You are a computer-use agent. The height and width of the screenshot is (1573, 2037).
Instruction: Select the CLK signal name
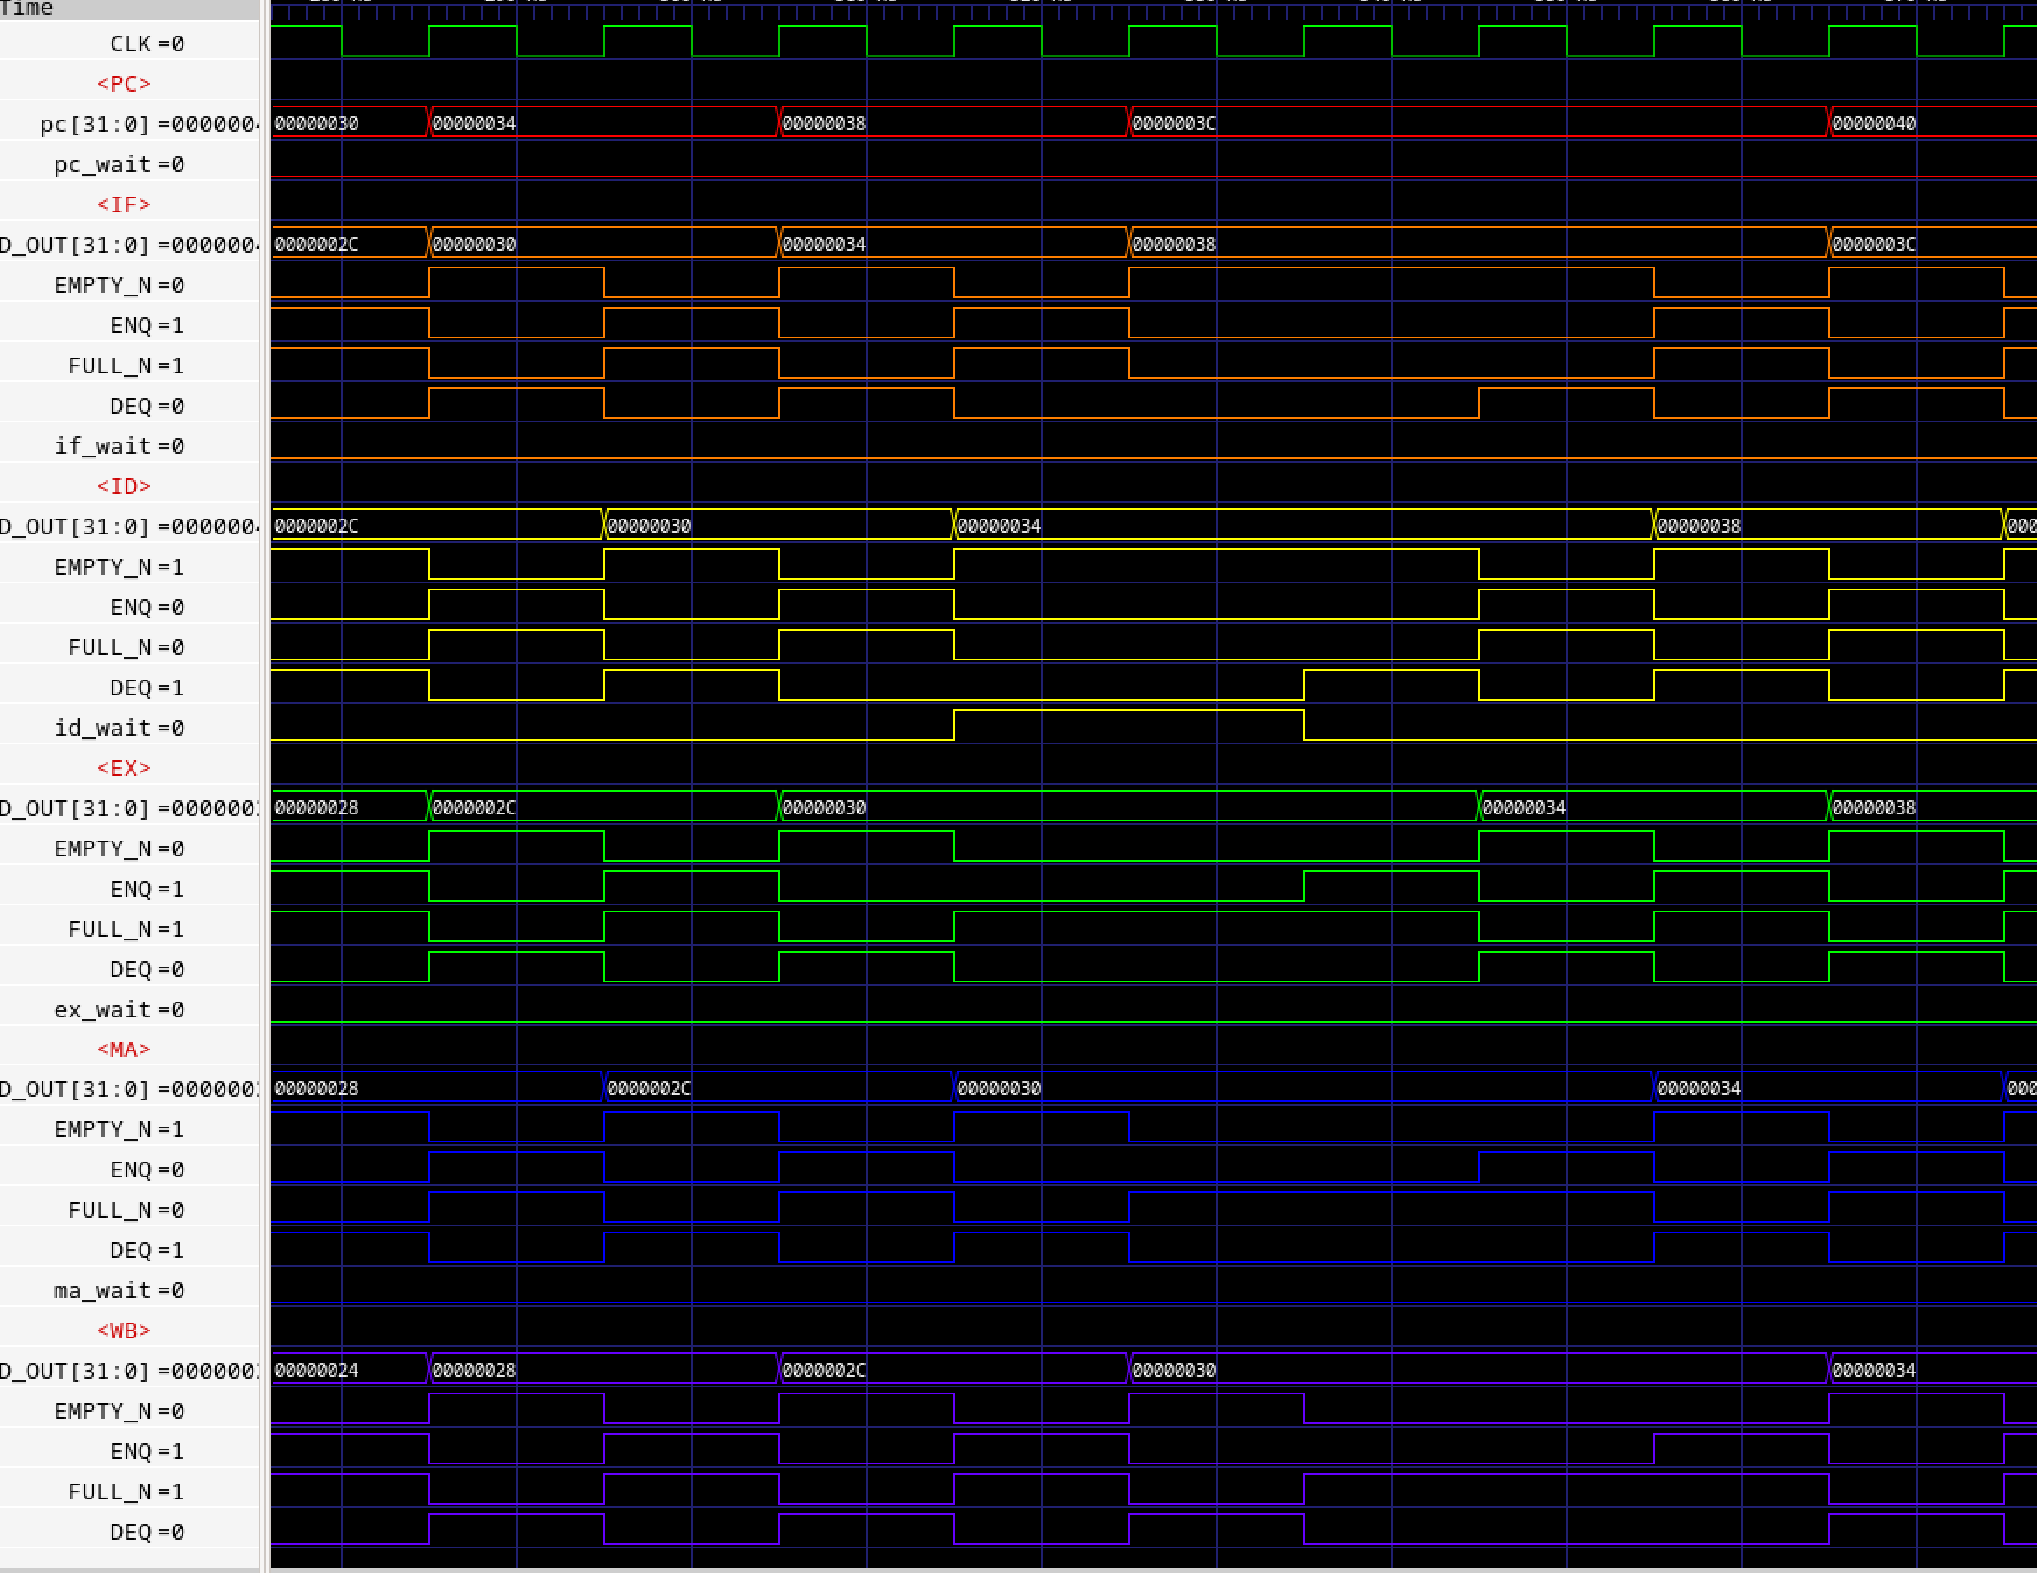tap(131, 44)
